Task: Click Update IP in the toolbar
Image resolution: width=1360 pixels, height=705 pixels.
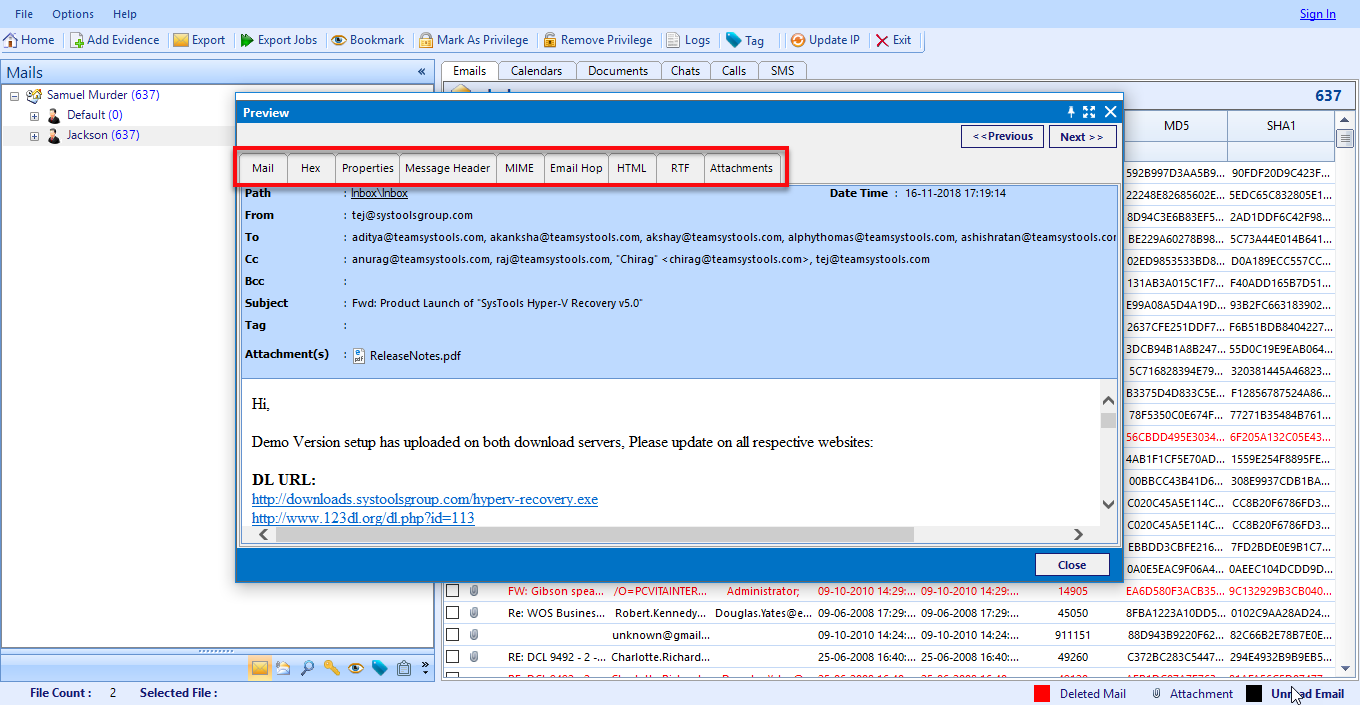Action: (x=825, y=40)
